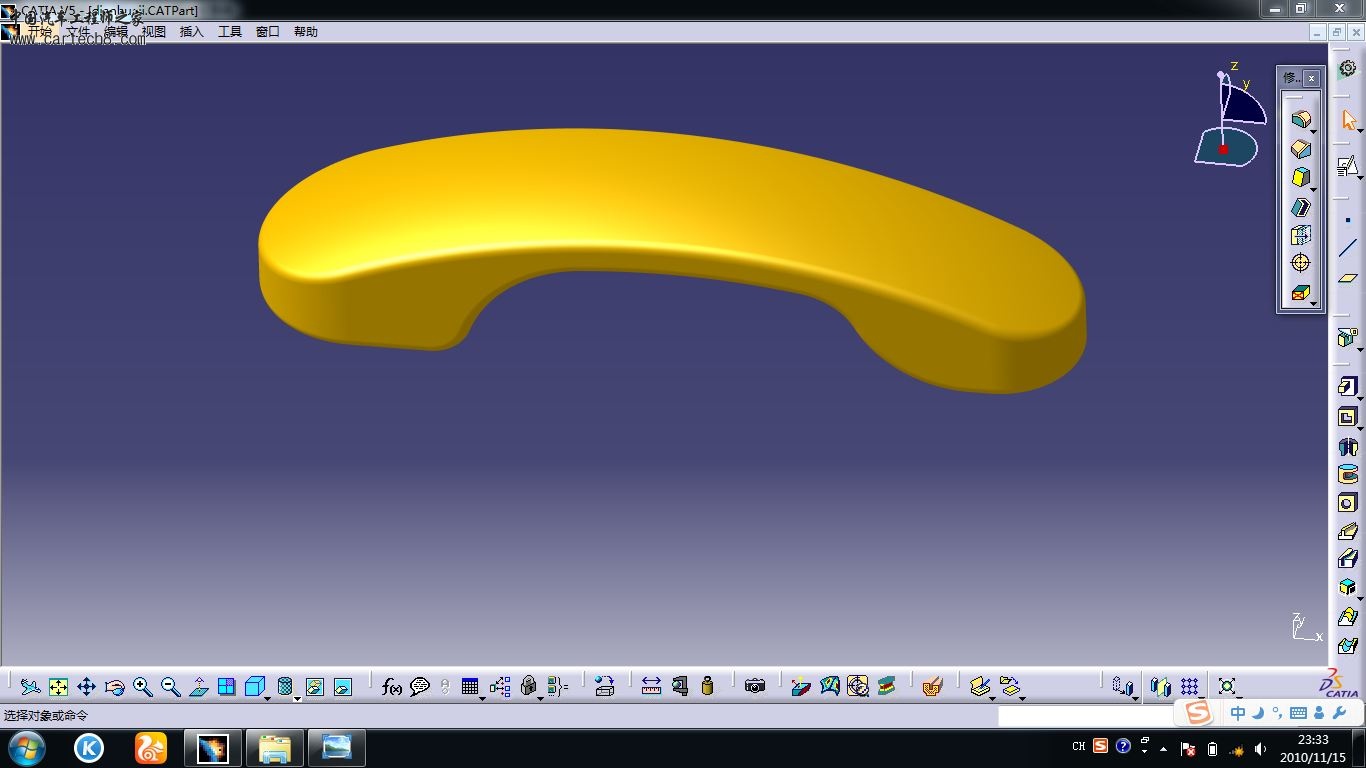Open Windows Start button
1366x768 pixels.
[26, 748]
